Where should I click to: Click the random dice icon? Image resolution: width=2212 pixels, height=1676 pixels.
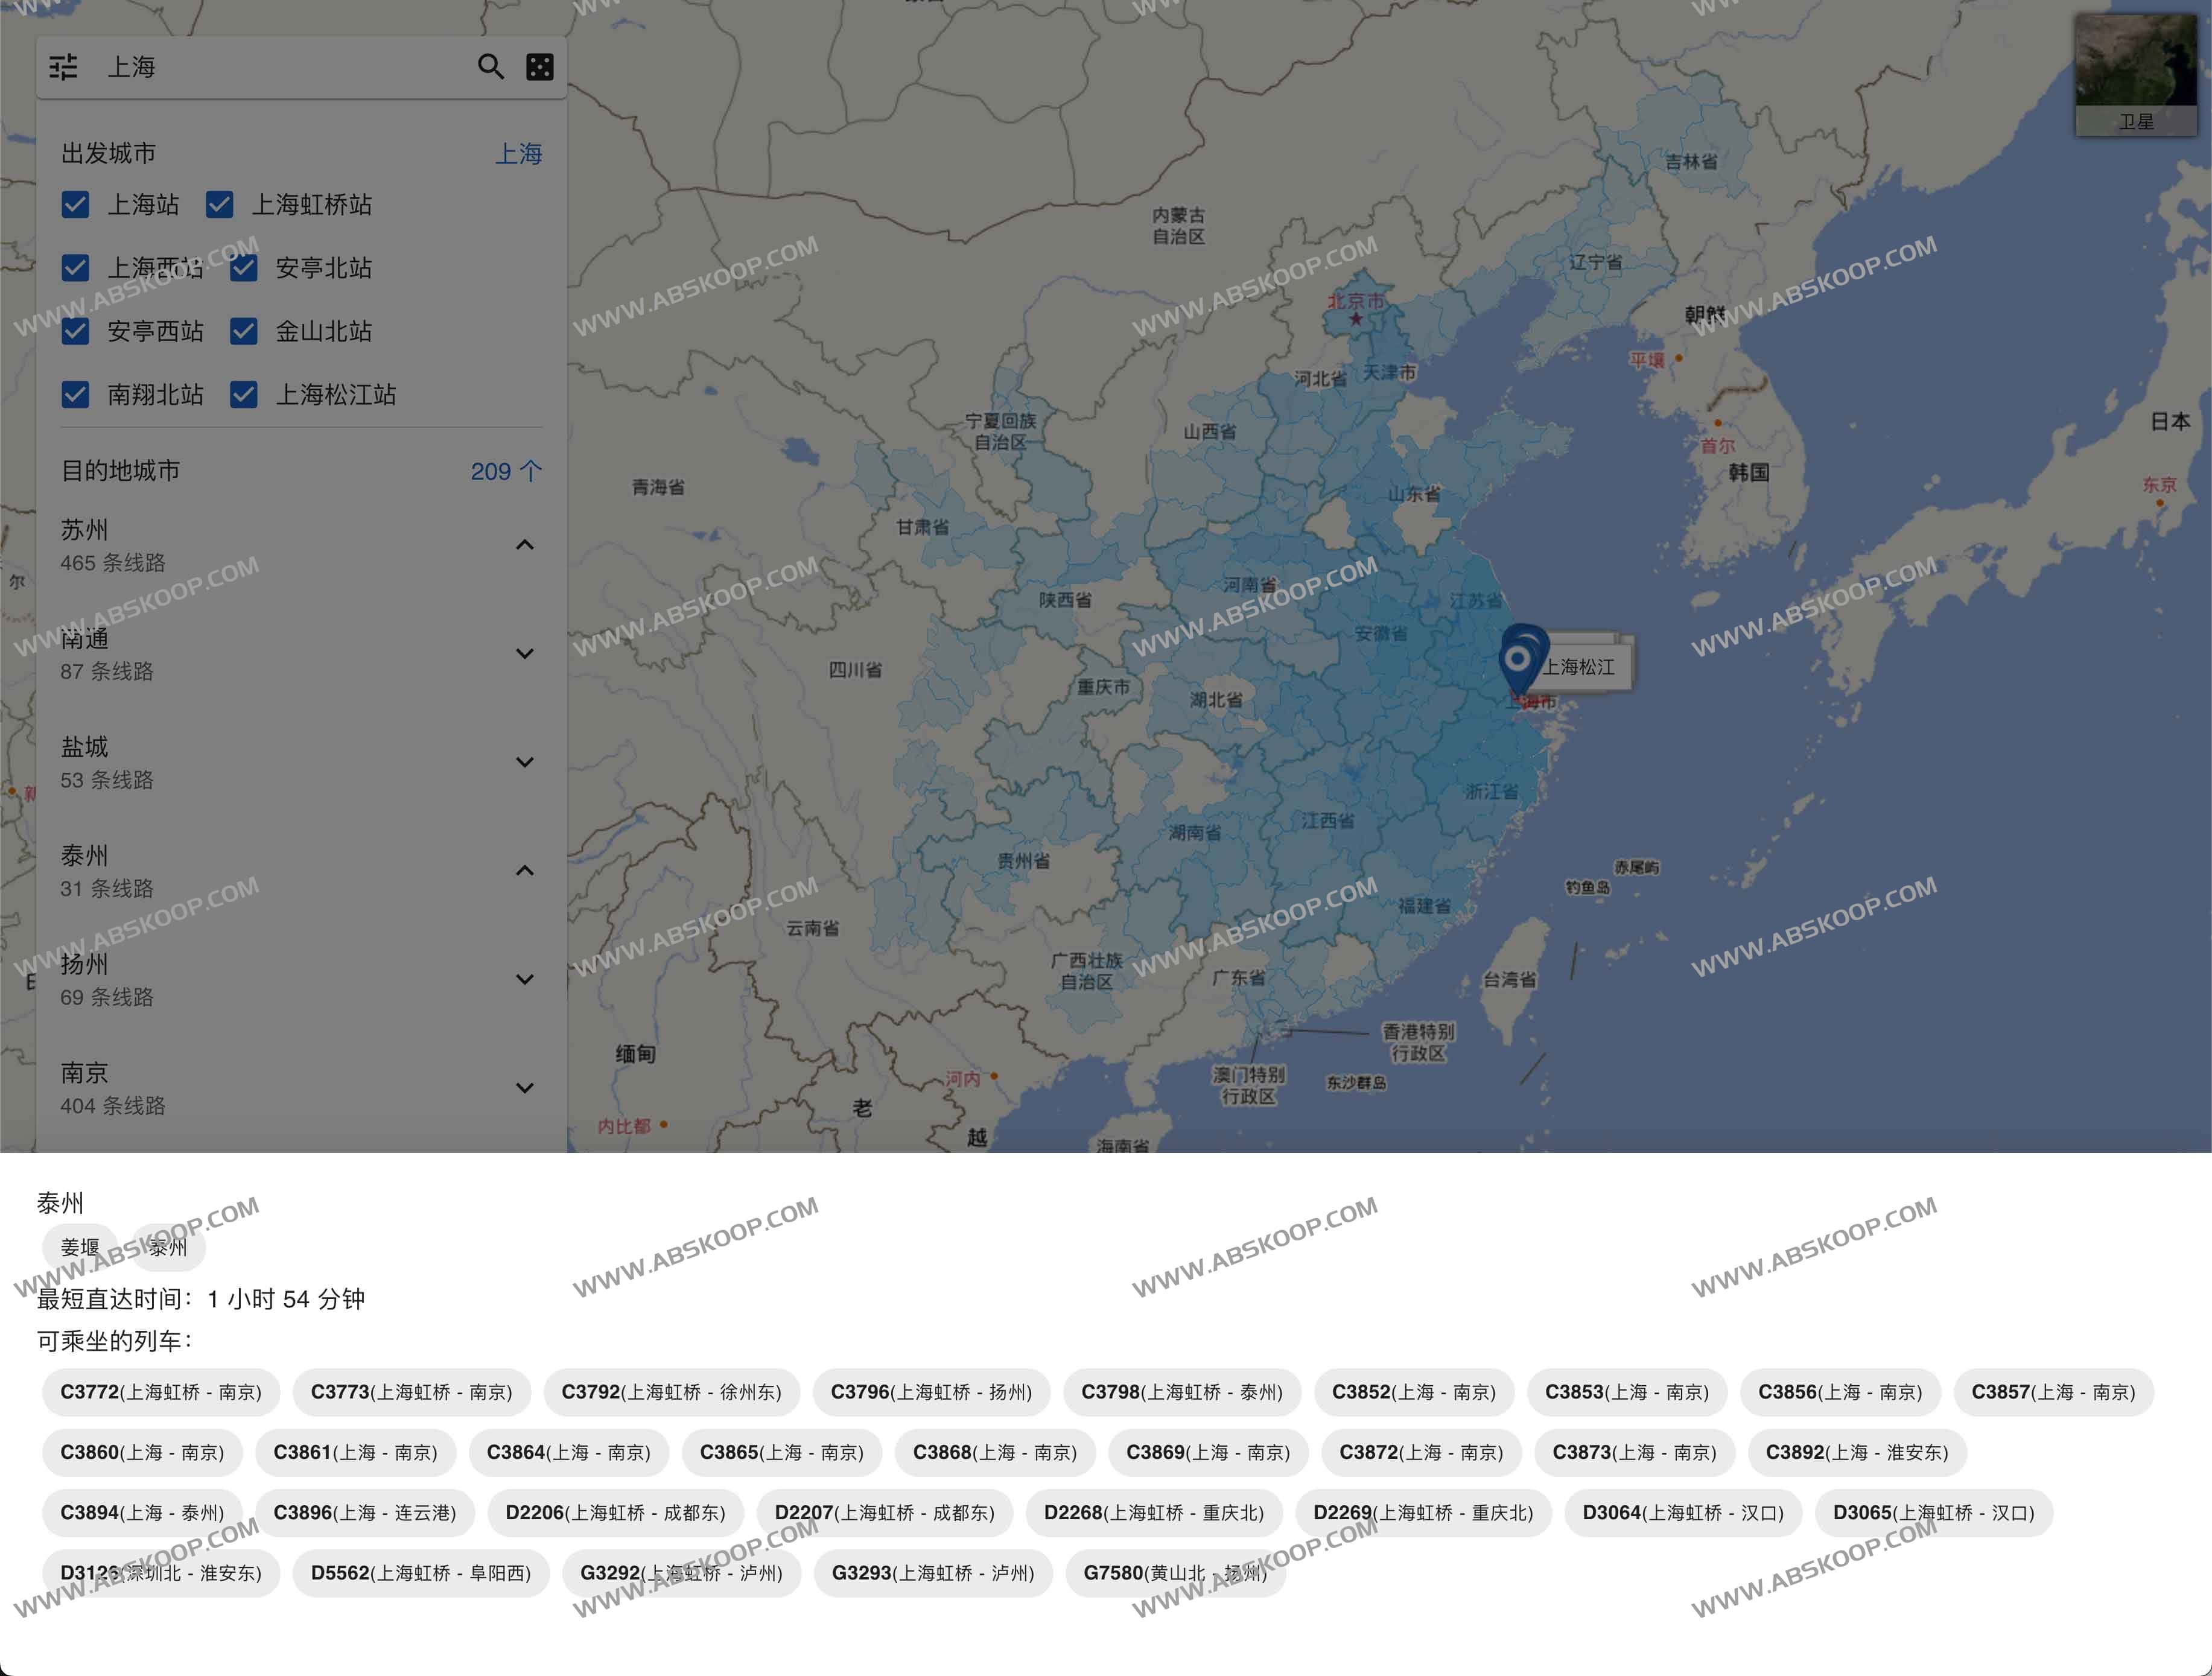(540, 67)
